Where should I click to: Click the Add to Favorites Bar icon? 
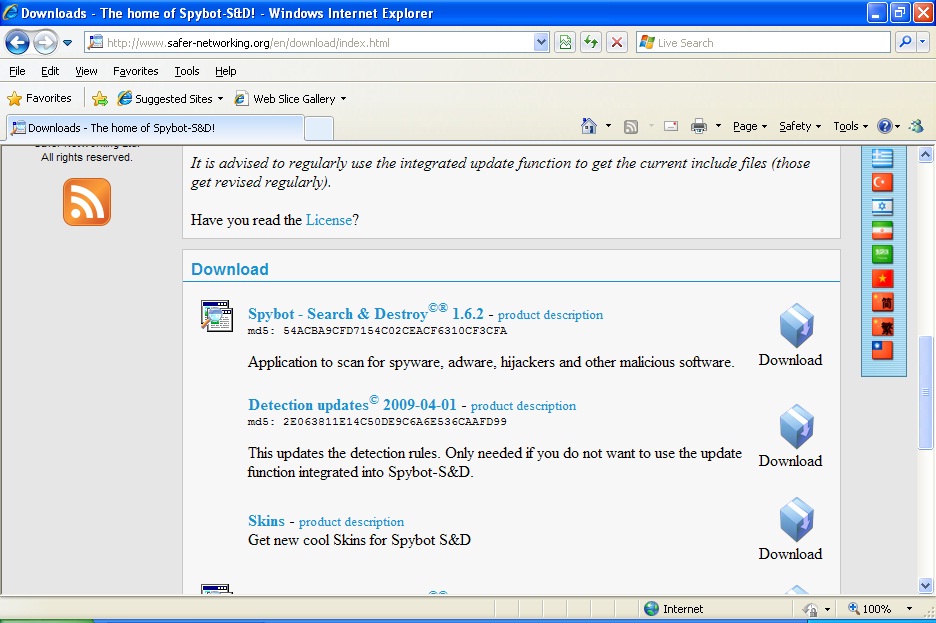(x=100, y=98)
